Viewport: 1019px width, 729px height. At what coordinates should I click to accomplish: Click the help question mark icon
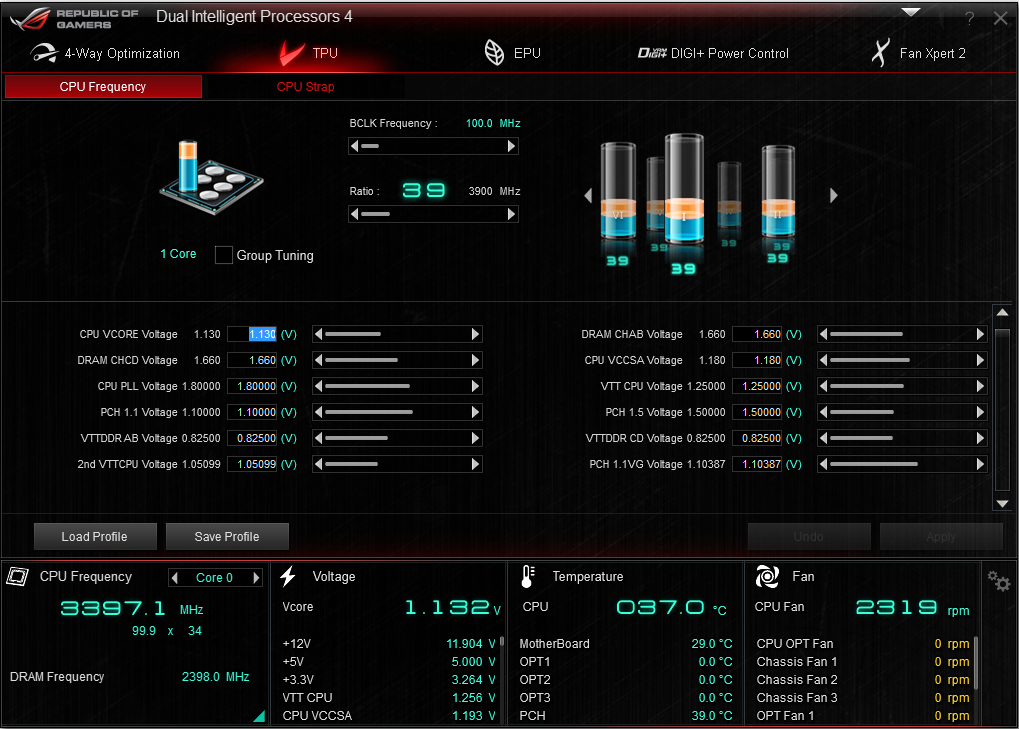969,18
